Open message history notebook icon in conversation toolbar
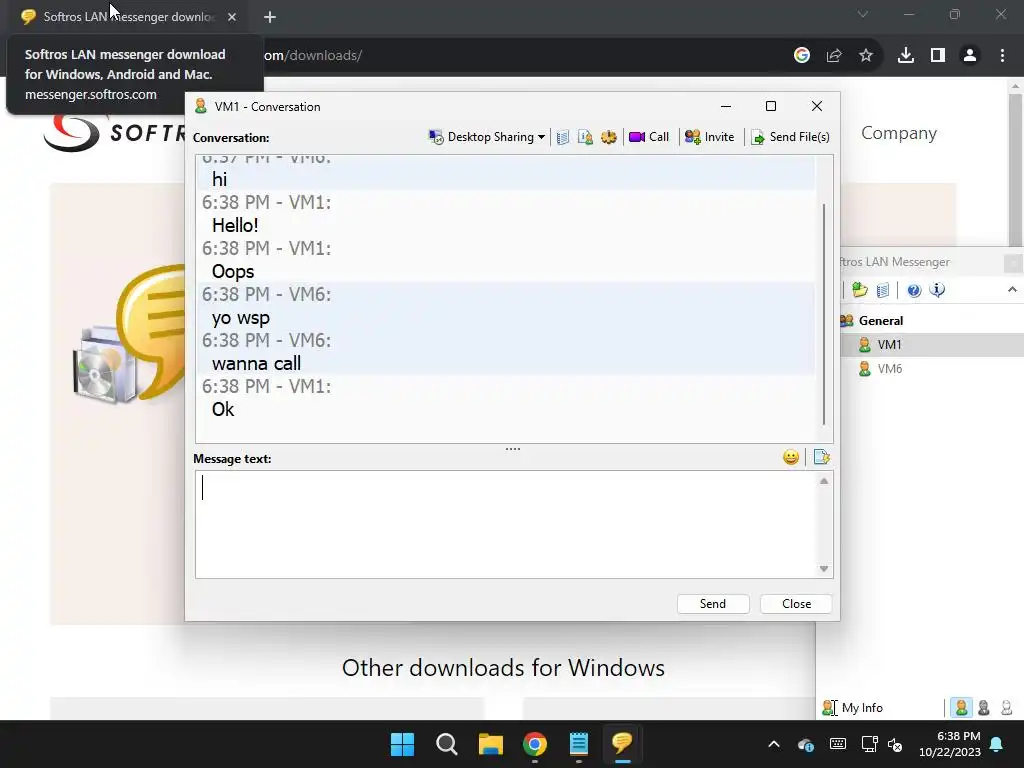Screen dimensions: 1024x768 563,137
